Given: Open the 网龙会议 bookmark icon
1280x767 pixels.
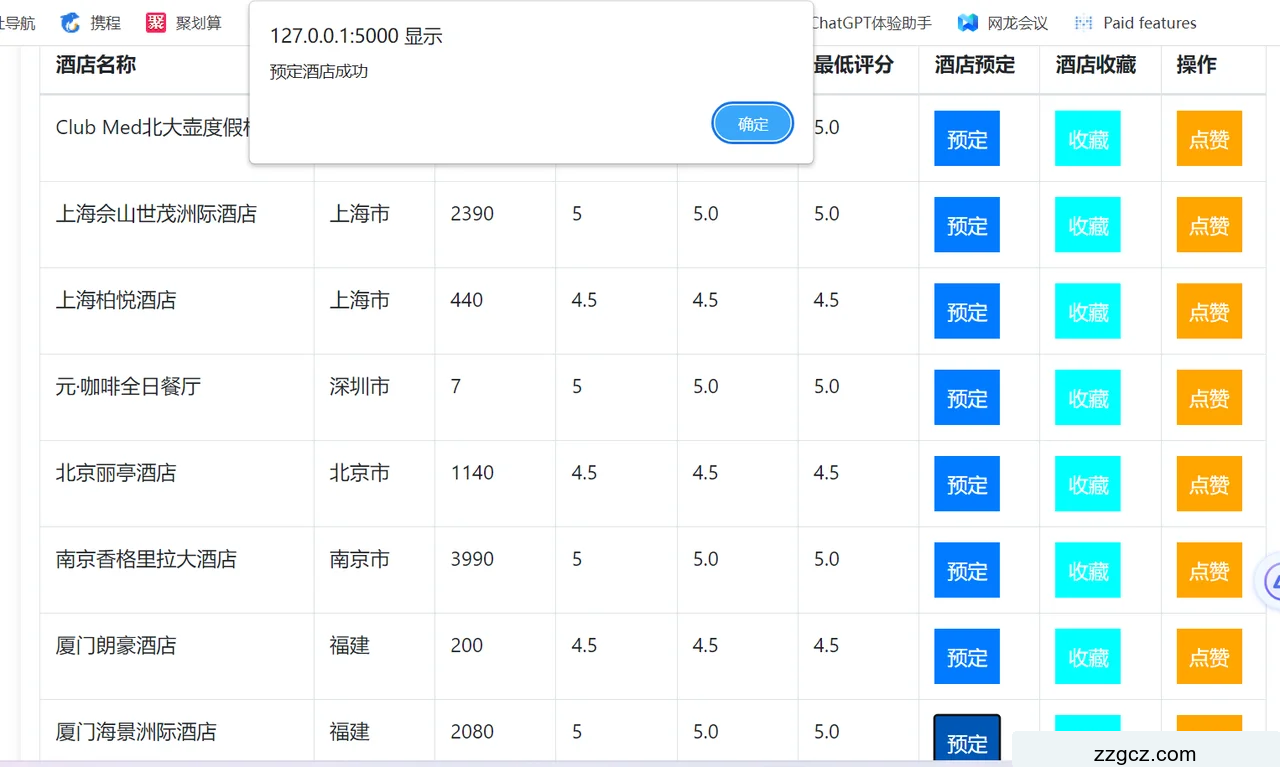Looking at the screenshot, I should (x=967, y=22).
